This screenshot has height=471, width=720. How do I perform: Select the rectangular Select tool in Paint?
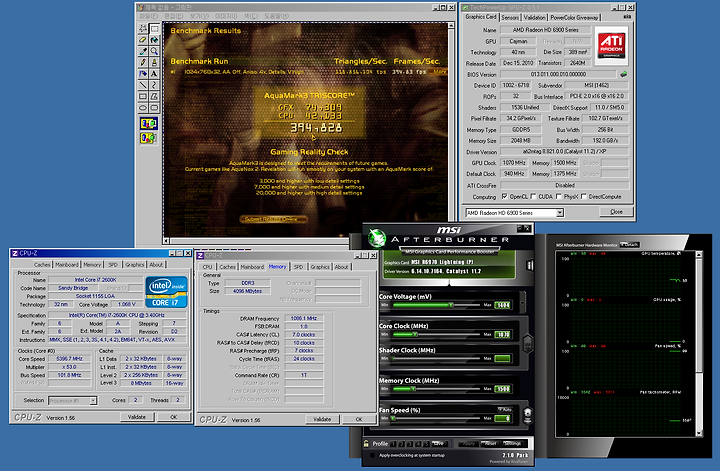(x=154, y=28)
